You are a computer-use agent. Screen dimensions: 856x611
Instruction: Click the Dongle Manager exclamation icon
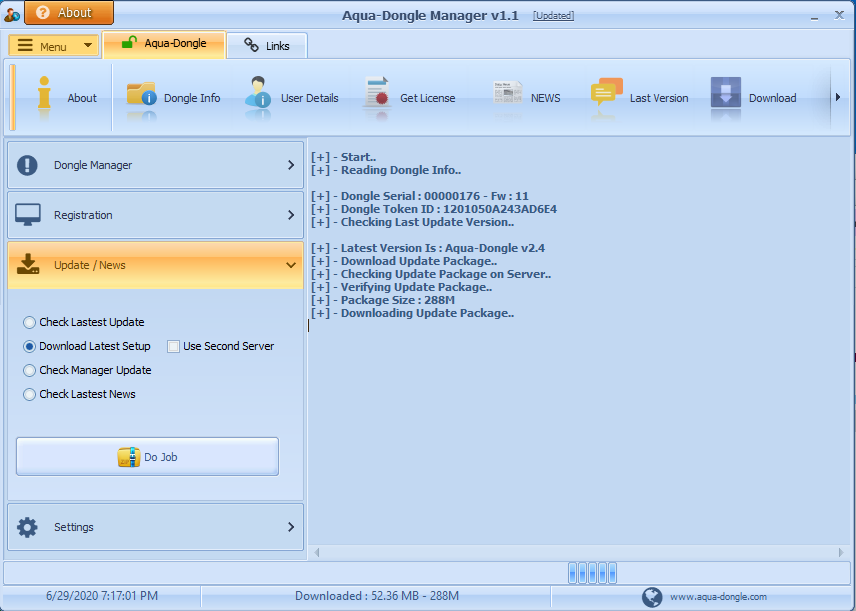point(27,165)
